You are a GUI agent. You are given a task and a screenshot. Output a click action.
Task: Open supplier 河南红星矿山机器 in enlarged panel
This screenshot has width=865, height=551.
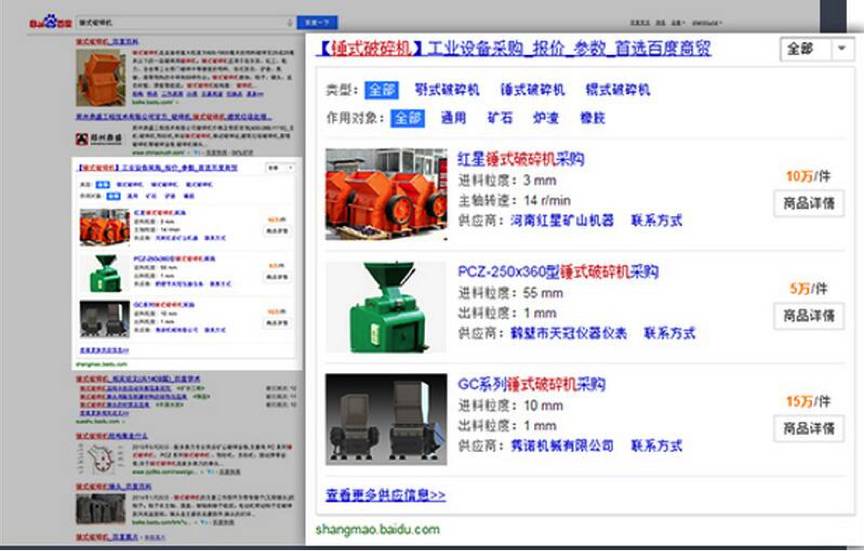tap(562, 221)
